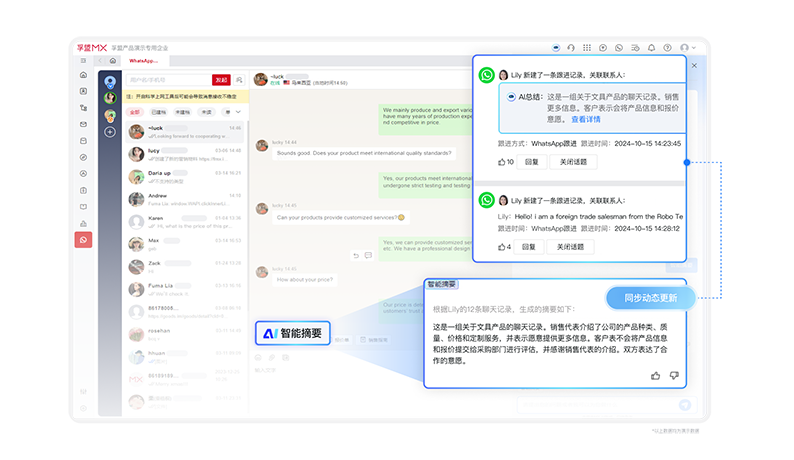This screenshot has width=794, height=460.
Task: Thumbs up the smart summary
Action: click(656, 375)
